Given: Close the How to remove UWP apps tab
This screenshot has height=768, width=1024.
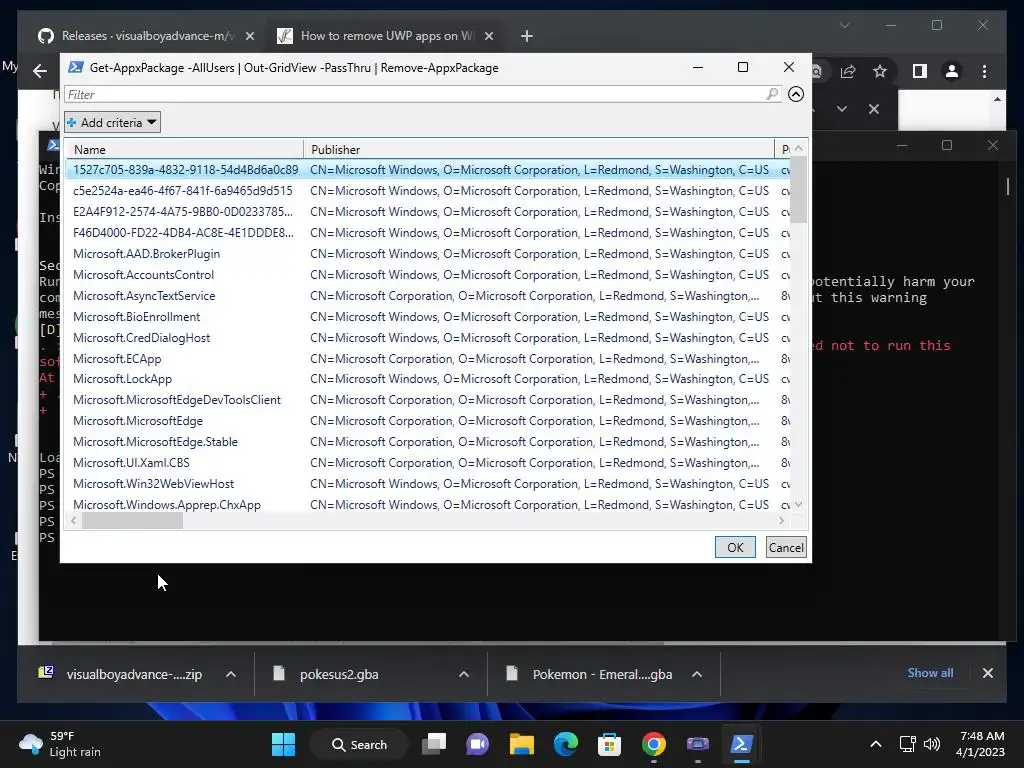Looking at the screenshot, I should (x=488, y=36).
